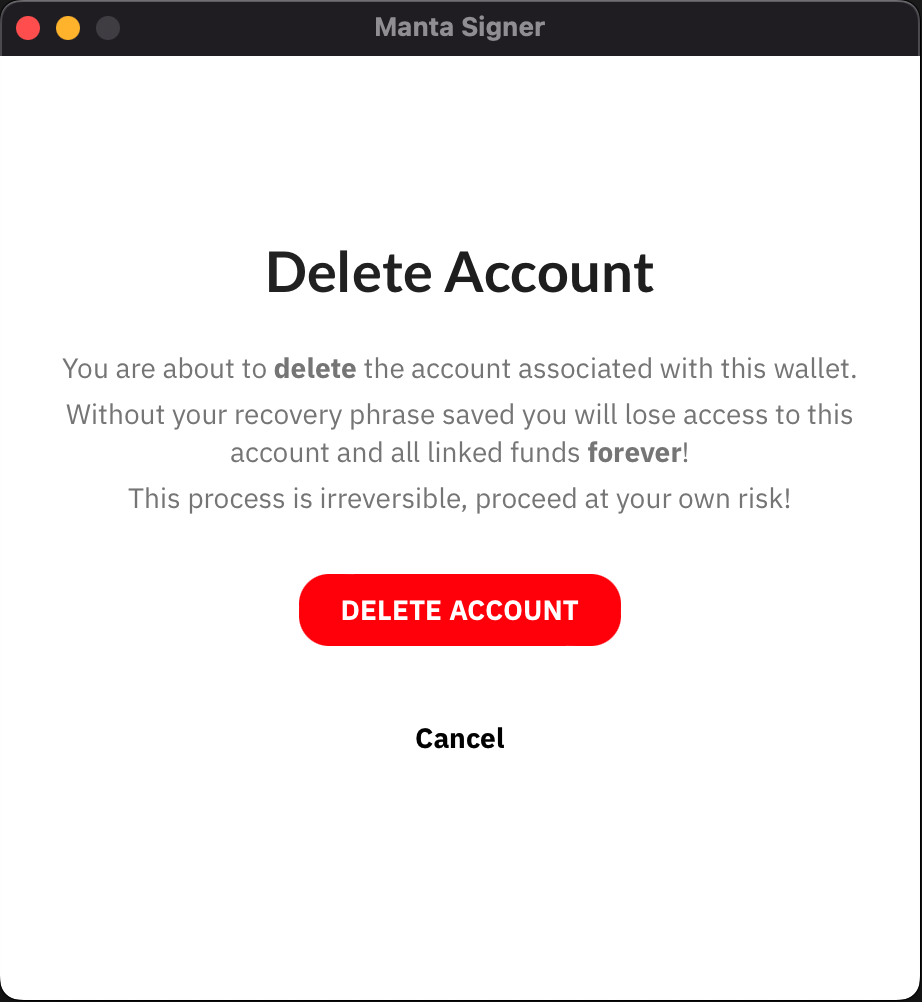Click the red DELETE ACCOUNT button
The width and height of the screenshot is (922, 1002).
point(459,610)
